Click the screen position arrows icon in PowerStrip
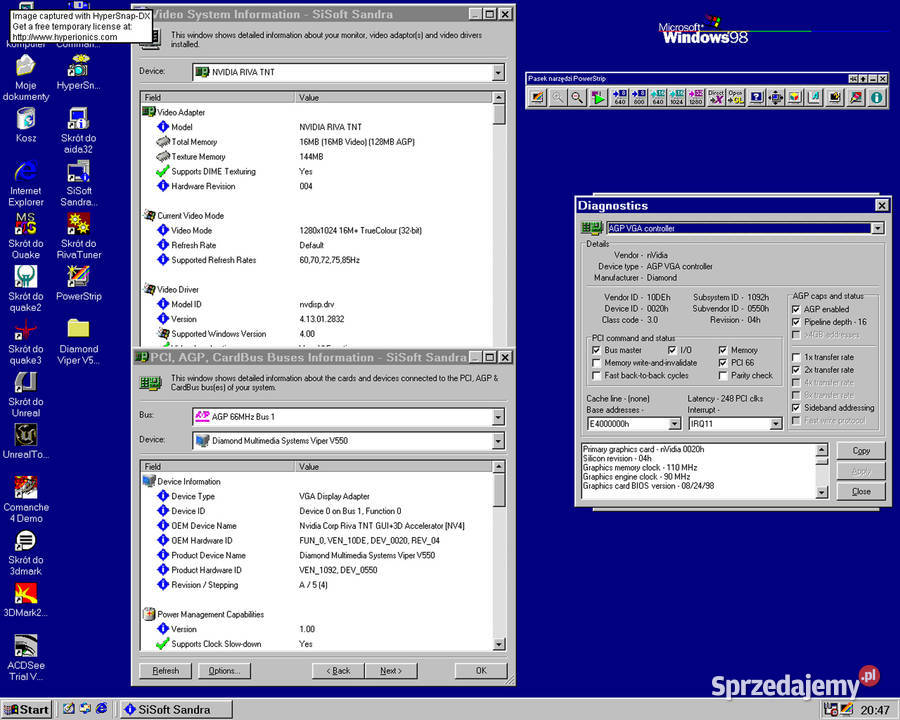The width and height of the screenshot is (900, 720). click(775, 97)
